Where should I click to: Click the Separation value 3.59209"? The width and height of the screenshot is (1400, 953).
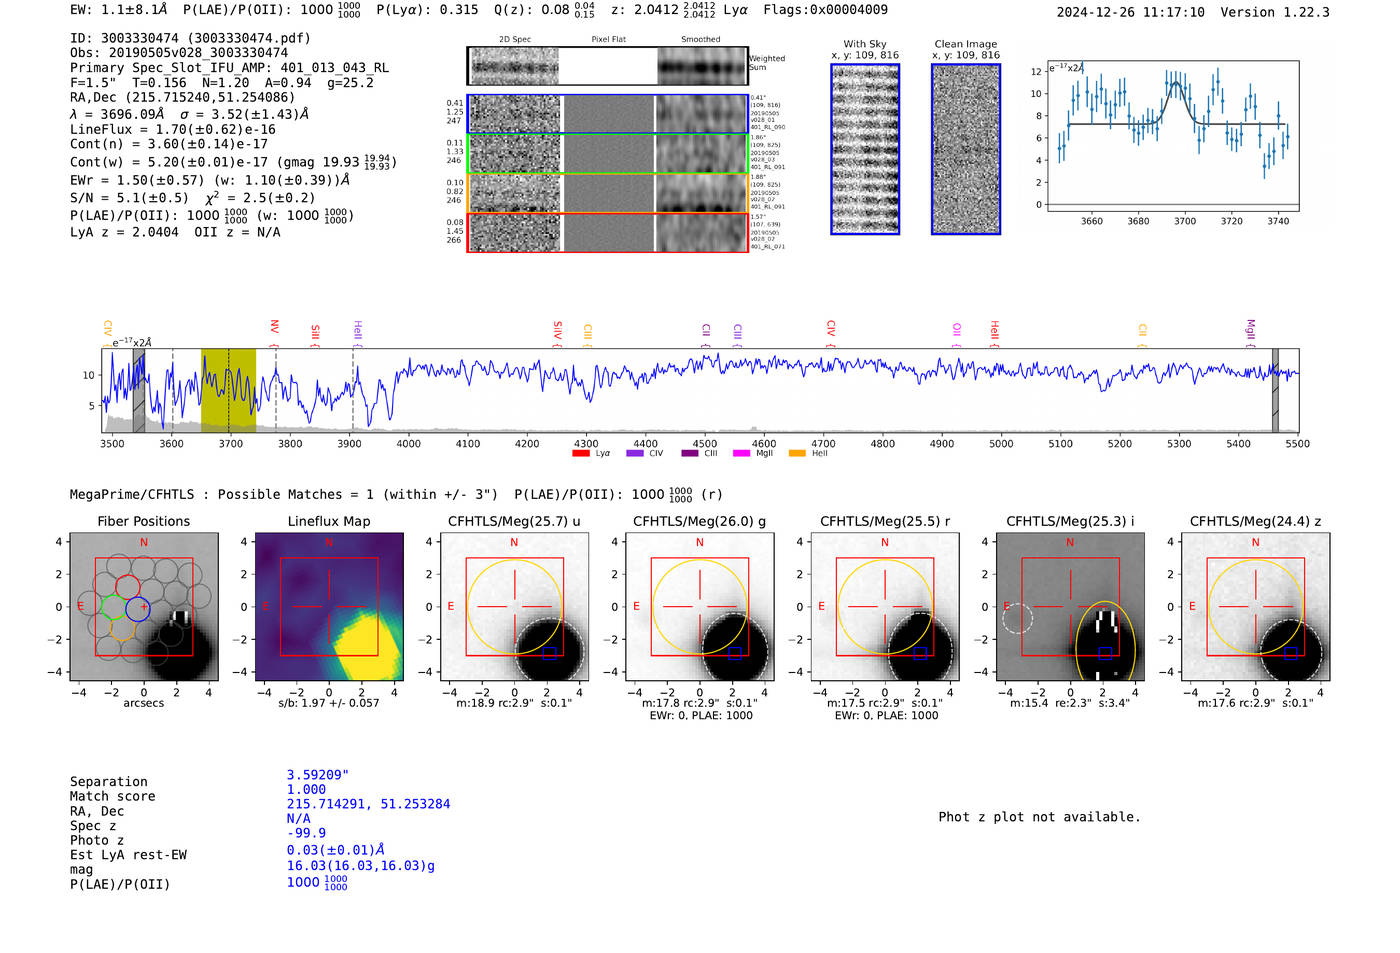[x=317, y=775]
